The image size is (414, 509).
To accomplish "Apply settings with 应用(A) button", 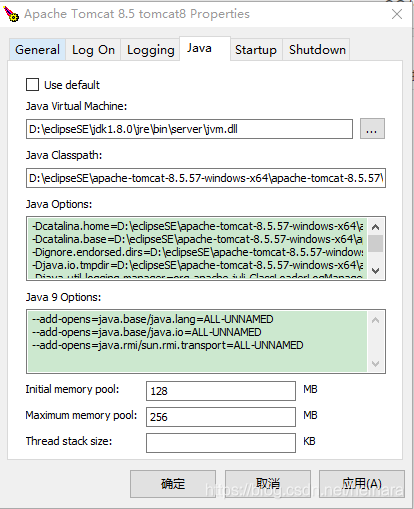I will point(362,484).
